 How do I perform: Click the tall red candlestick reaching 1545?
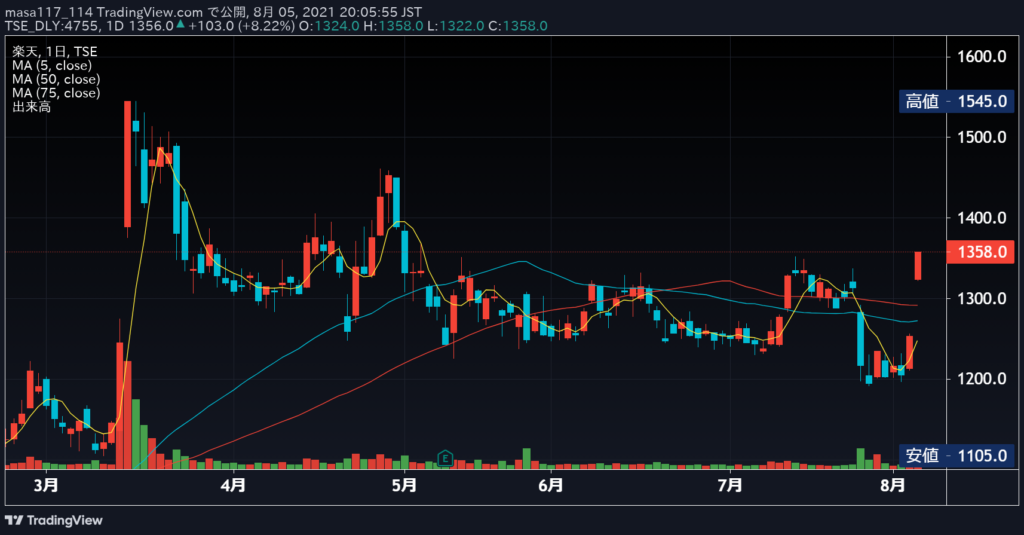127,165
